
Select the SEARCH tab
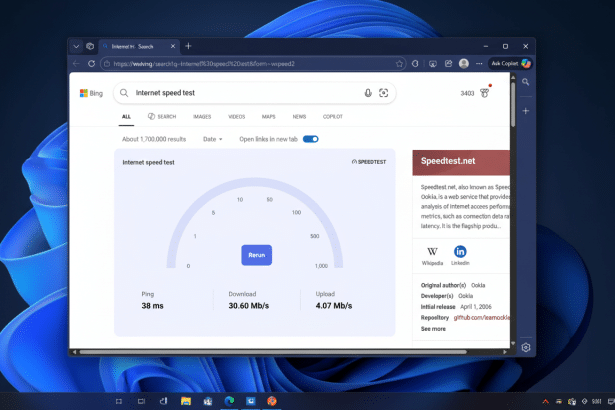tap(162, 117)
